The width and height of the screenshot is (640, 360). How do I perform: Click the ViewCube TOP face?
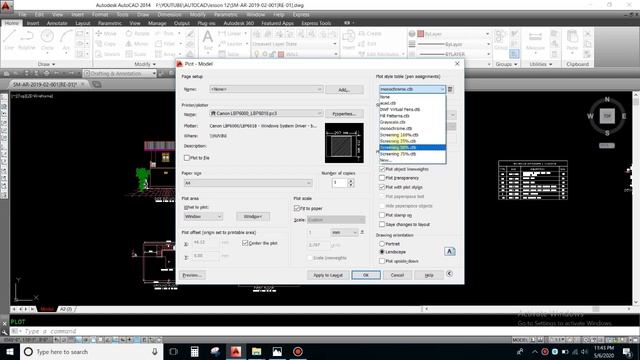(607, 116)
